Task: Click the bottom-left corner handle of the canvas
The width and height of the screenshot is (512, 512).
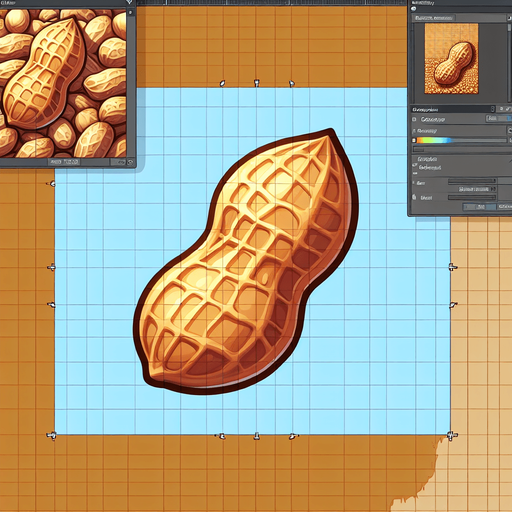Action: pos(52,435)
